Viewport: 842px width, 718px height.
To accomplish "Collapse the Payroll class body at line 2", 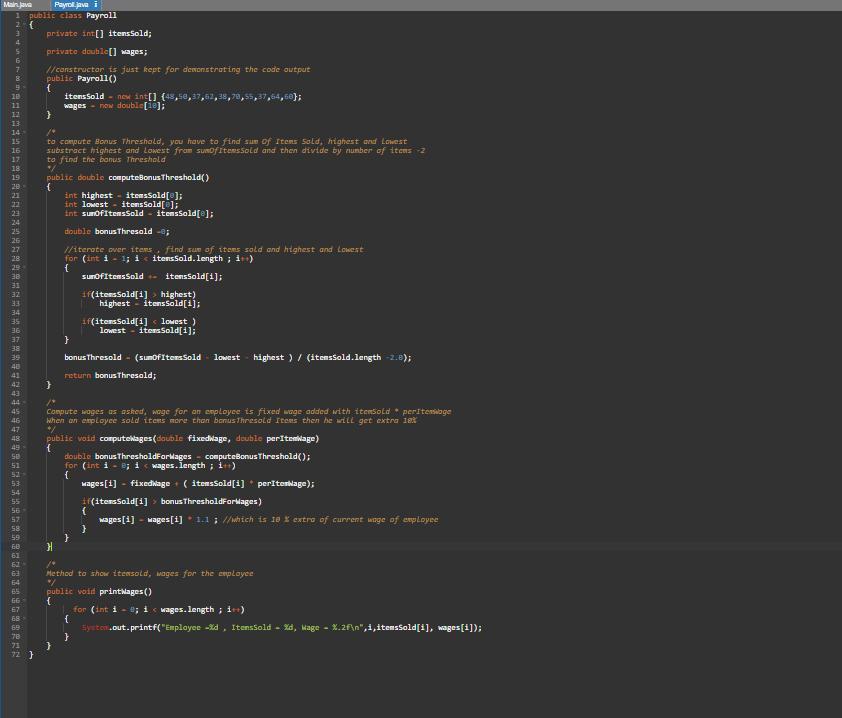I will 24,25.
